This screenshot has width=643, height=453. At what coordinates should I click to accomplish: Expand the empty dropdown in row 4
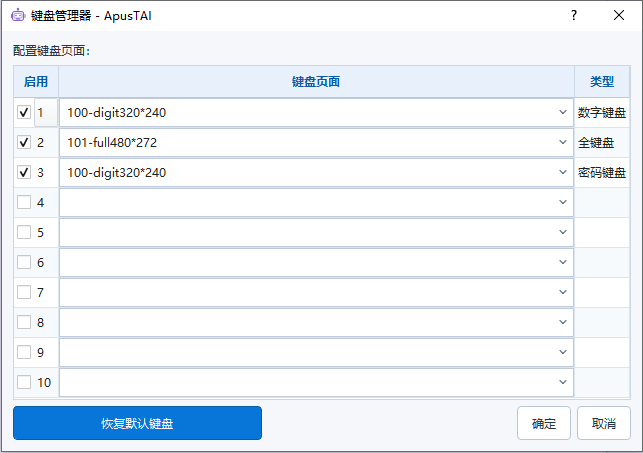click(316, 202)
